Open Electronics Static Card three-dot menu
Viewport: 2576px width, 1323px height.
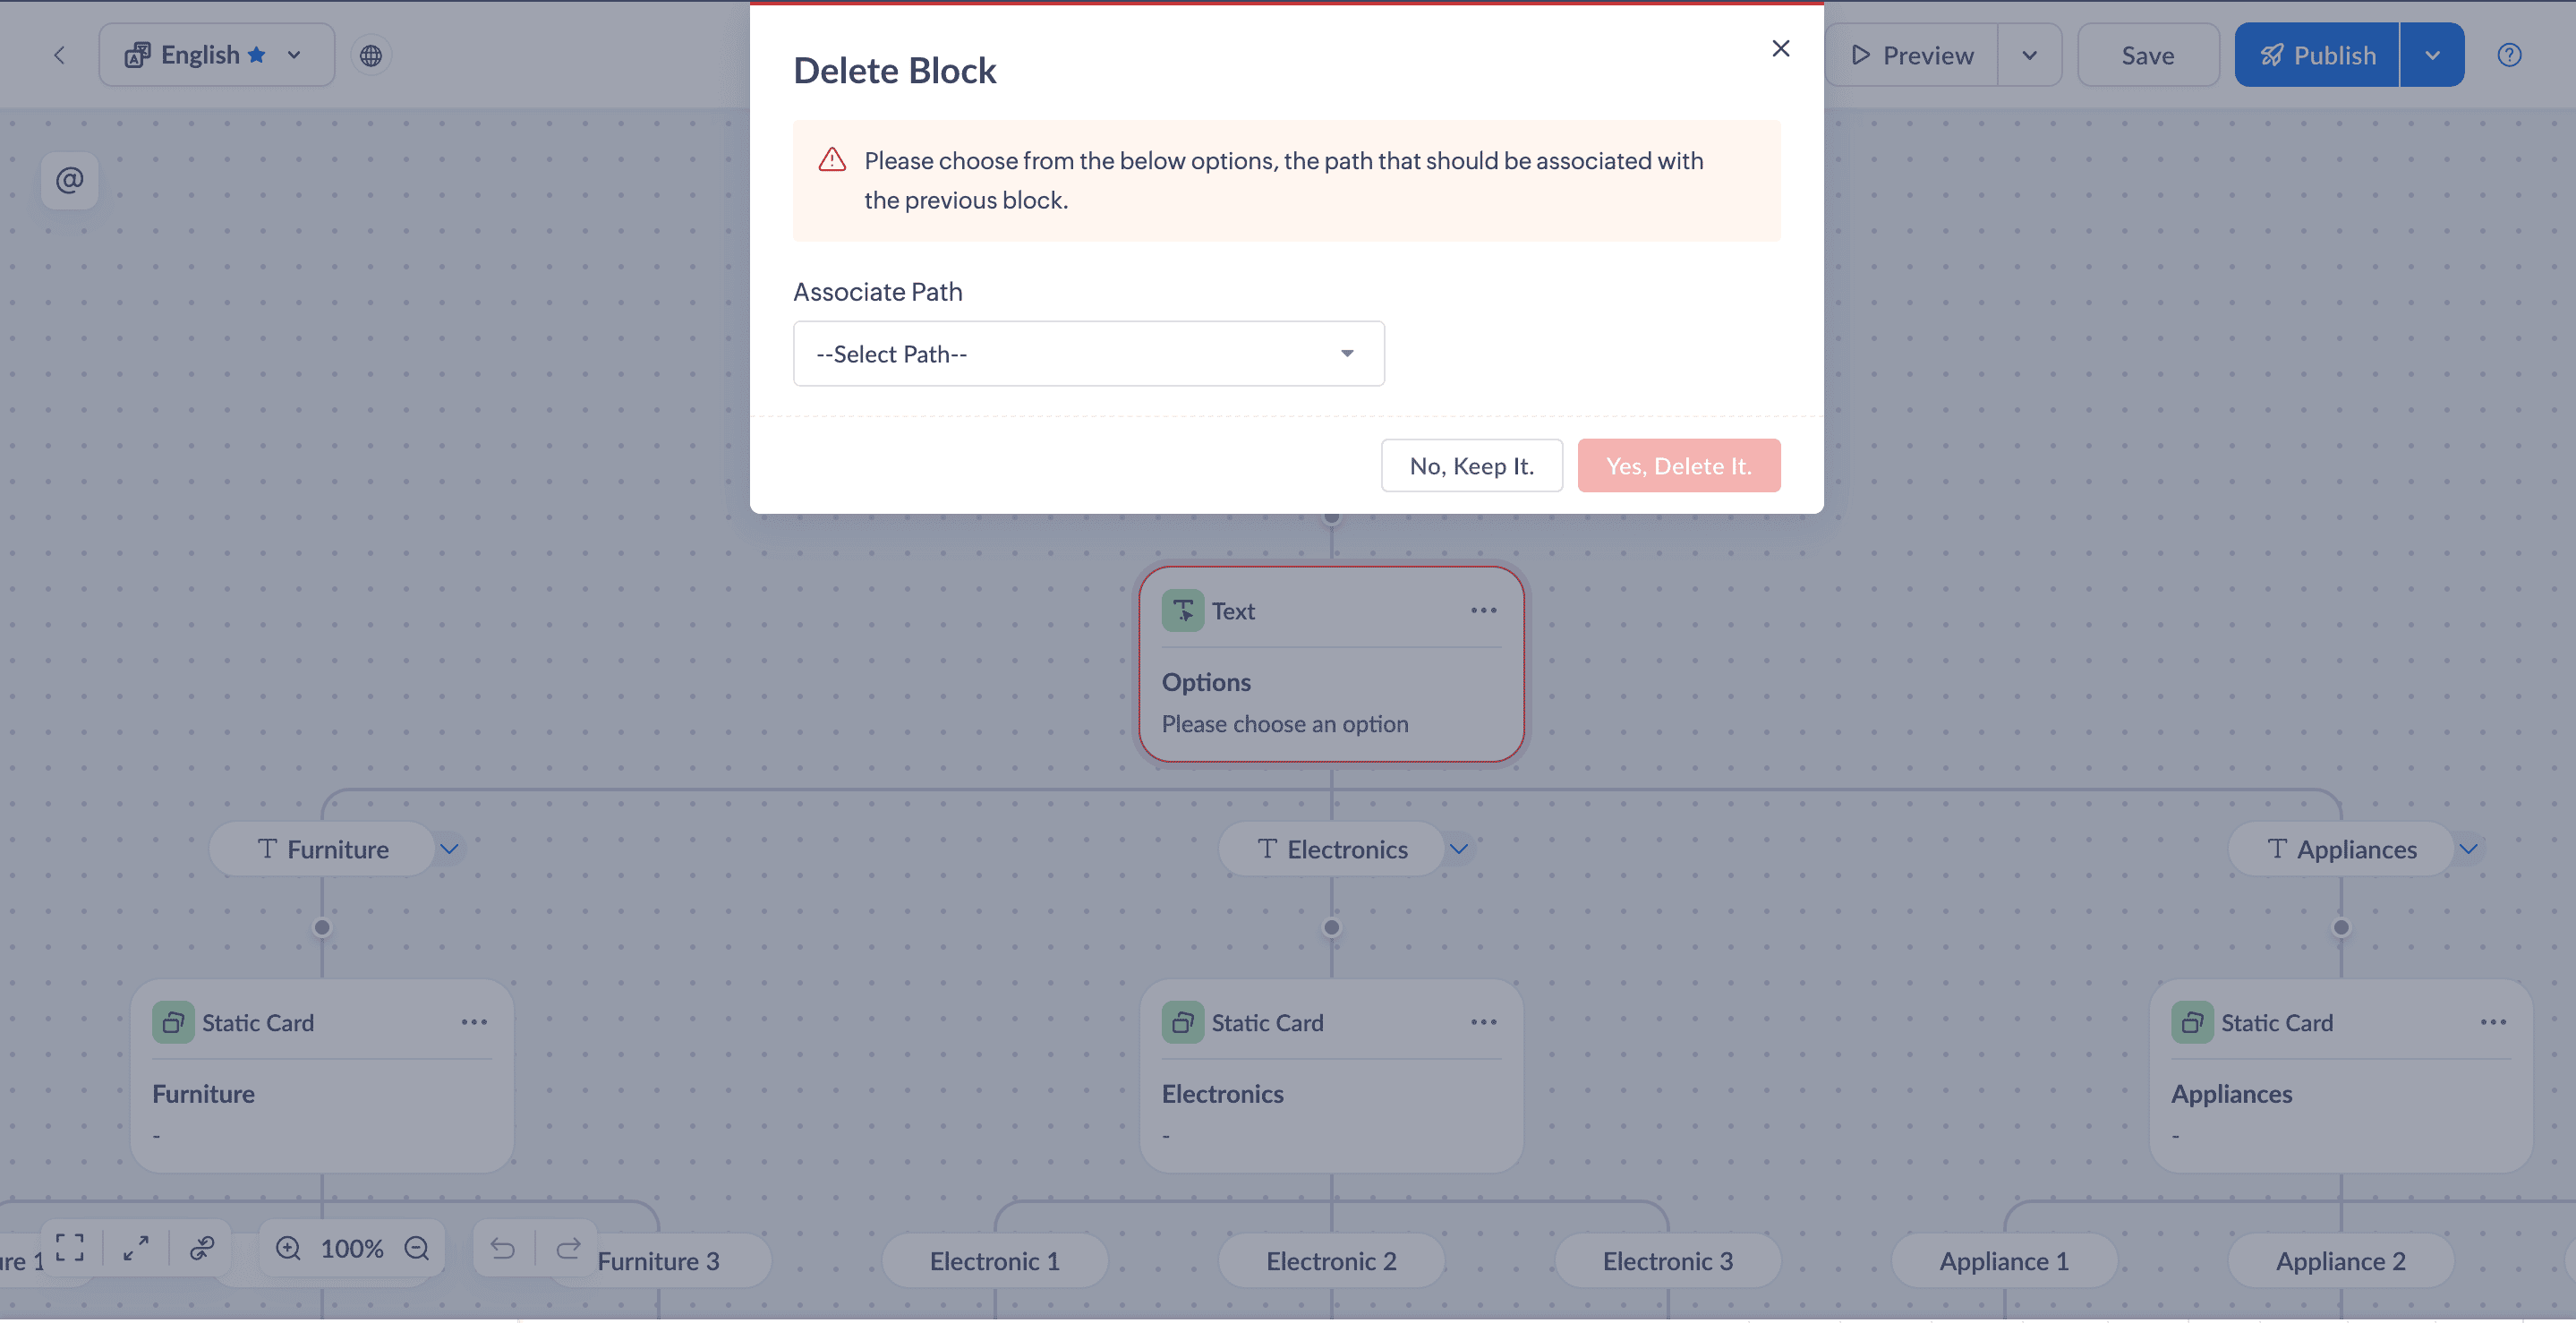1483,1022
